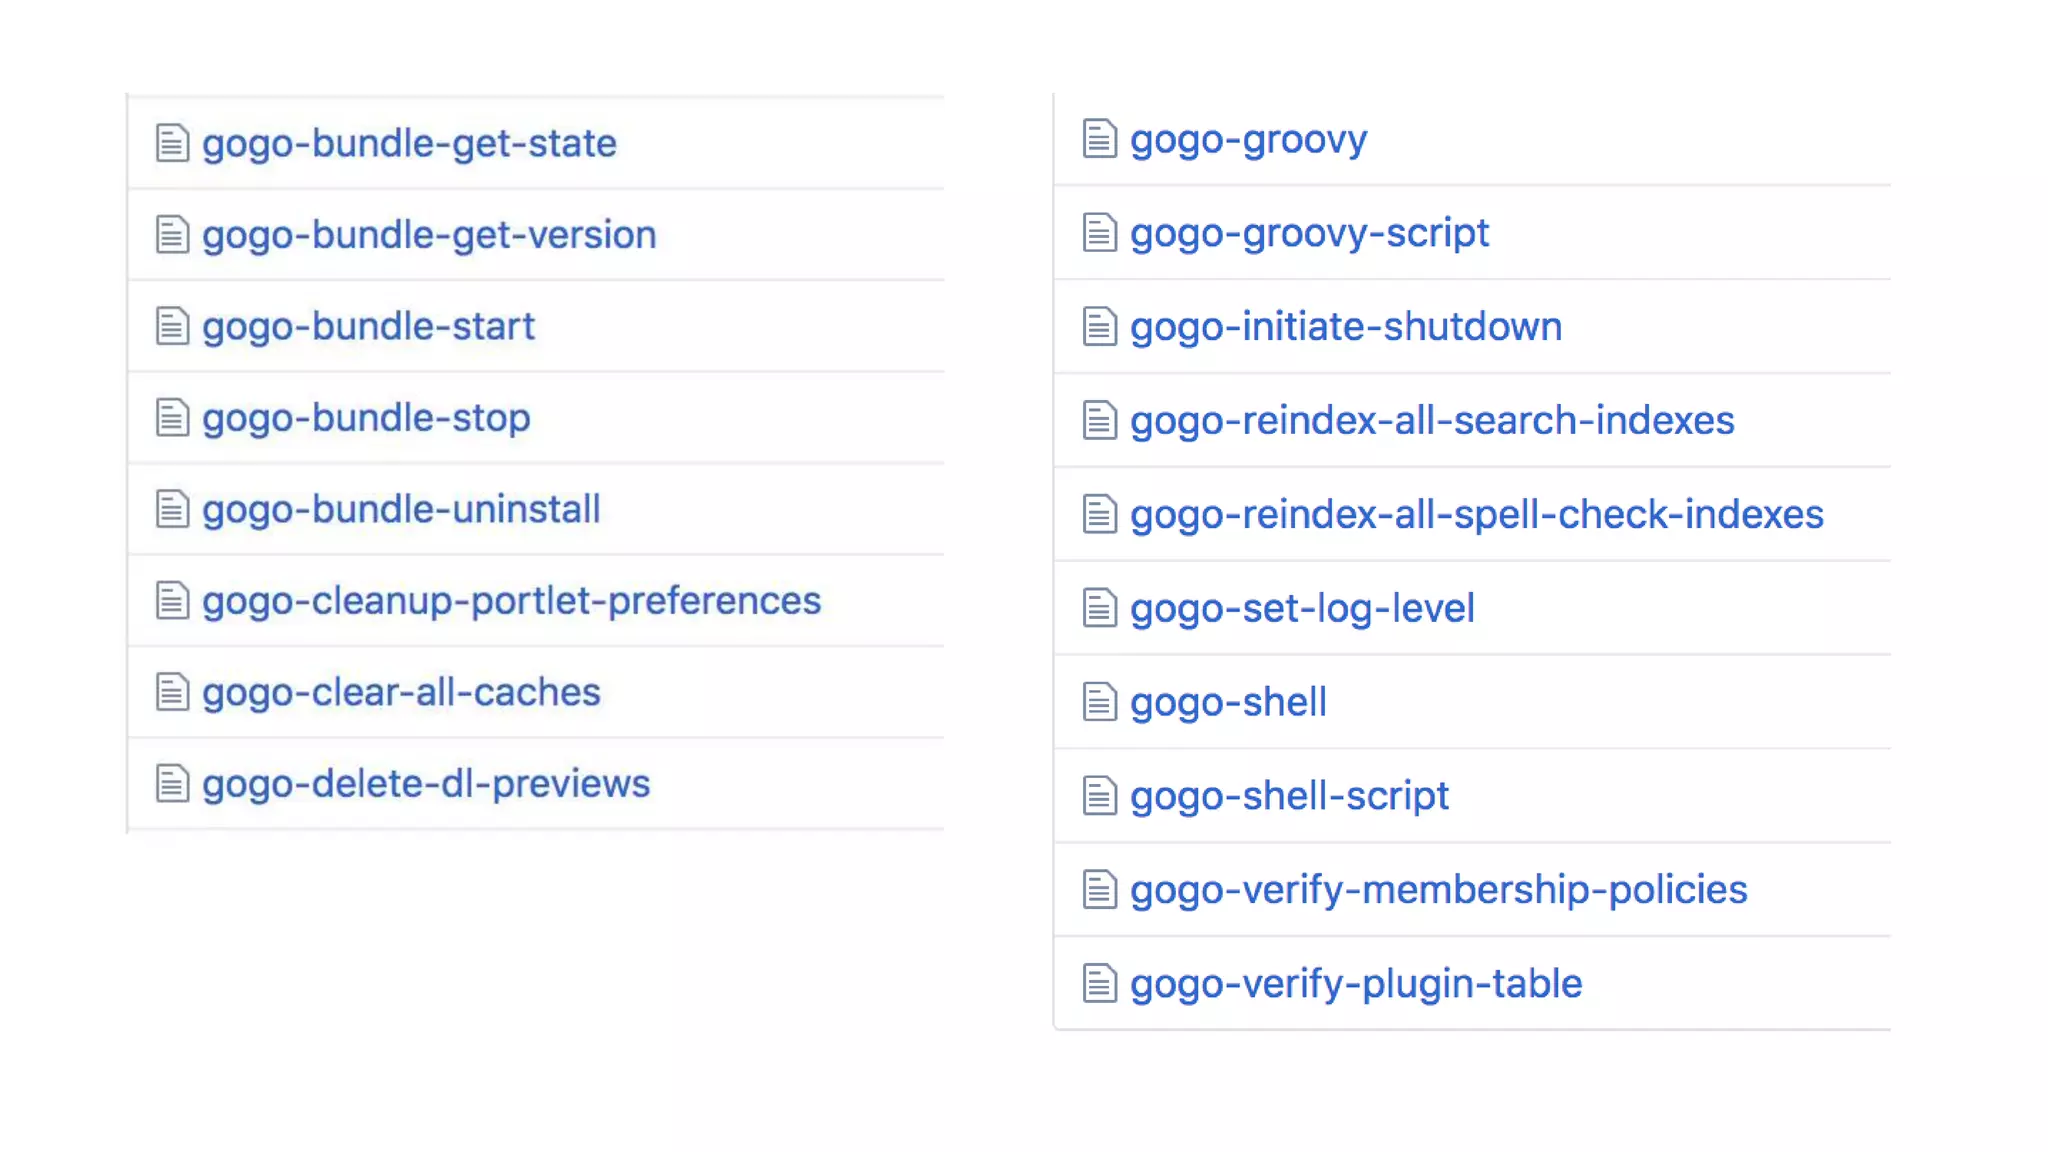Viewport: 2048px width, 1152px height.
Task: Click file icon next to gogo-shell
Action: point(1099,702)
